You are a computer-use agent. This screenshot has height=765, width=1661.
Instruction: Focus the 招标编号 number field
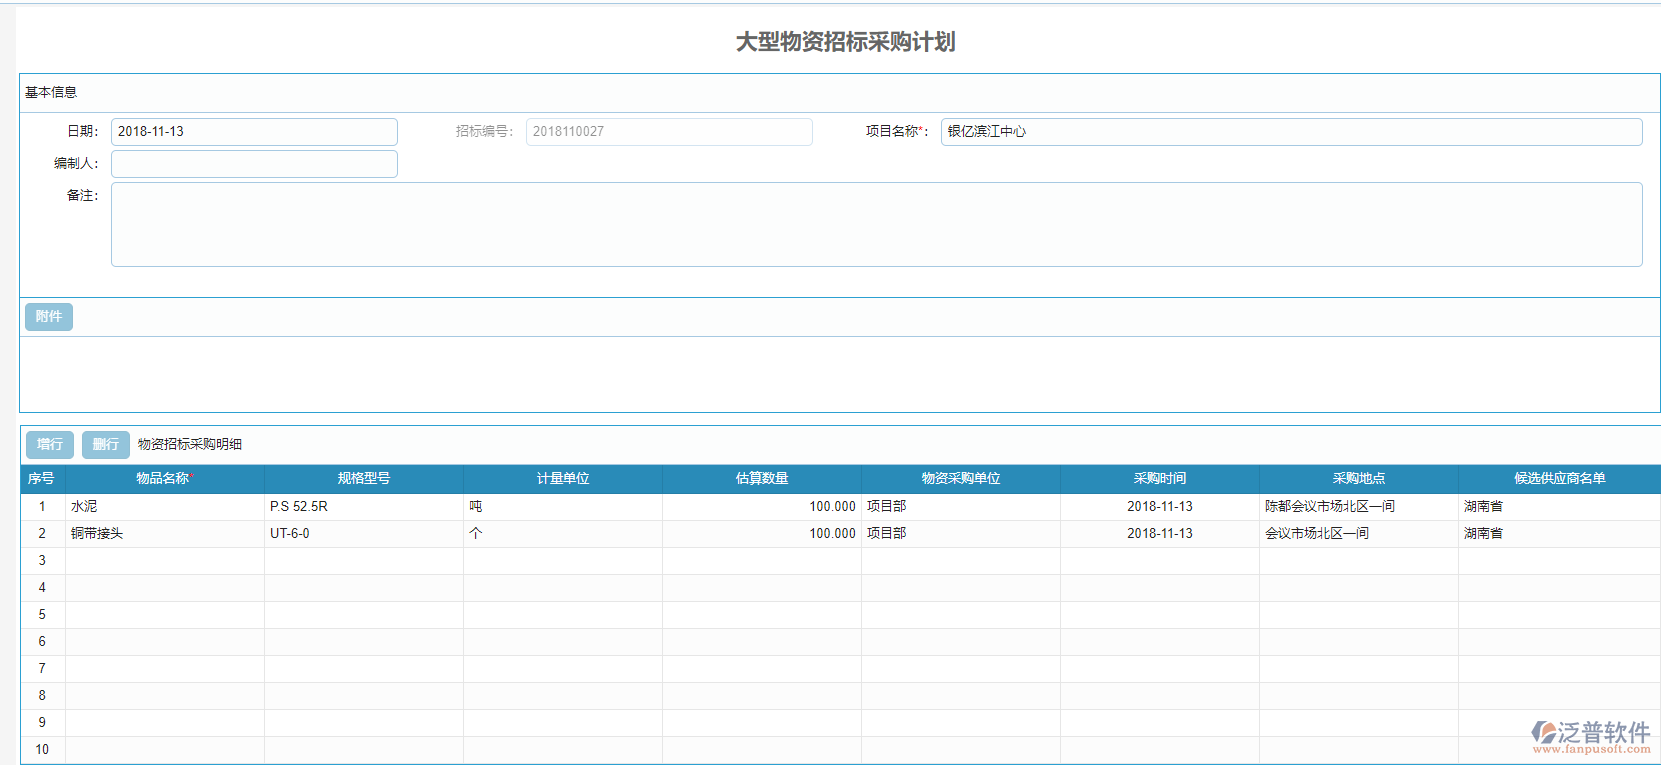point(668,132)
